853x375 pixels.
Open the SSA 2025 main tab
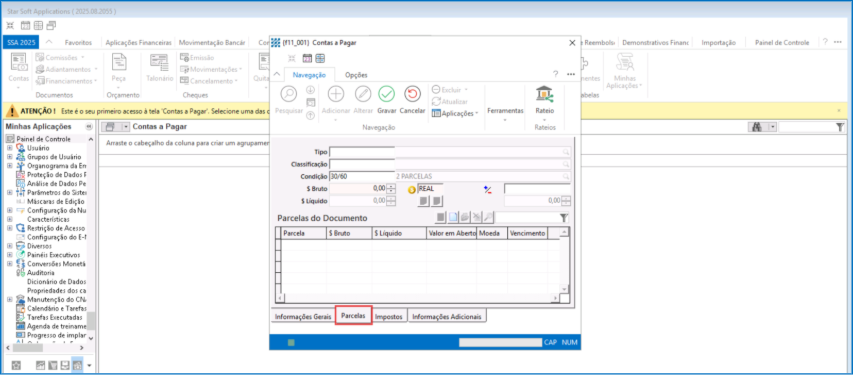click(20, 42)
